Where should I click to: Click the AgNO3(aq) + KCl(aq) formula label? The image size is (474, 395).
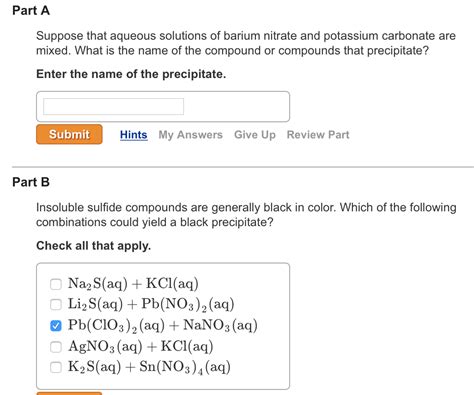pyautogui.click(x=141, y=347)
